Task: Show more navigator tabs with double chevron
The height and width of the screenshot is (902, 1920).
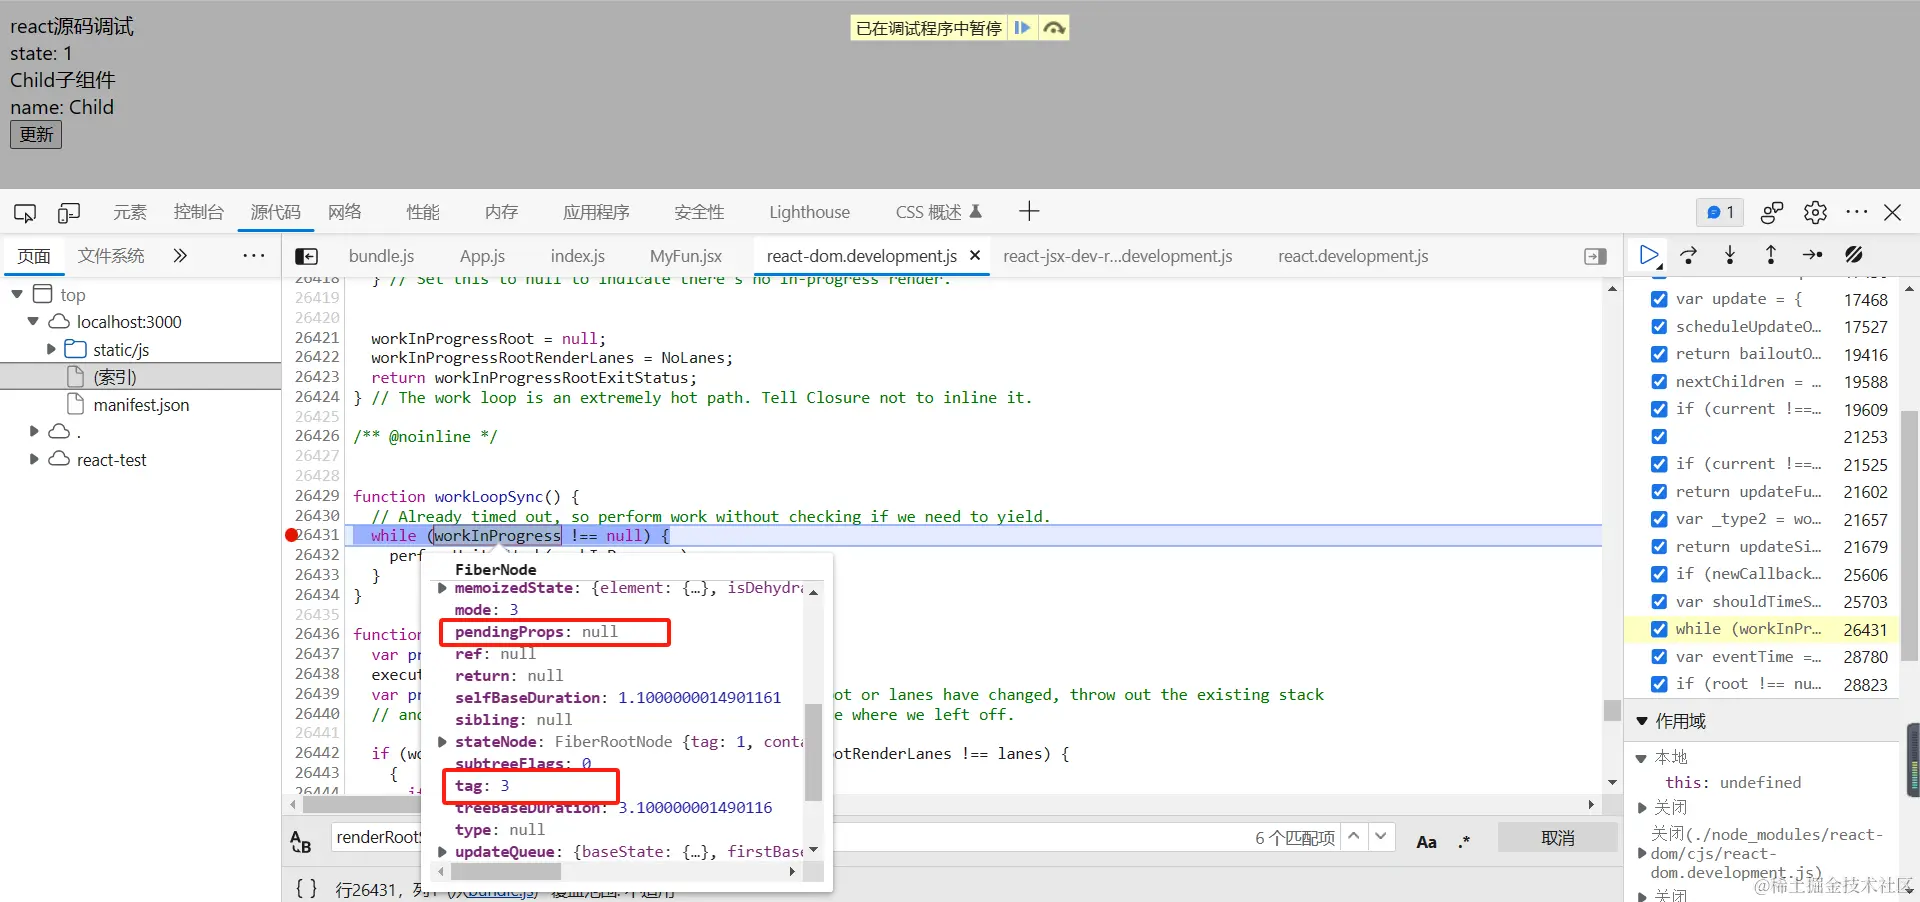Action: click(x=180, y=256)
